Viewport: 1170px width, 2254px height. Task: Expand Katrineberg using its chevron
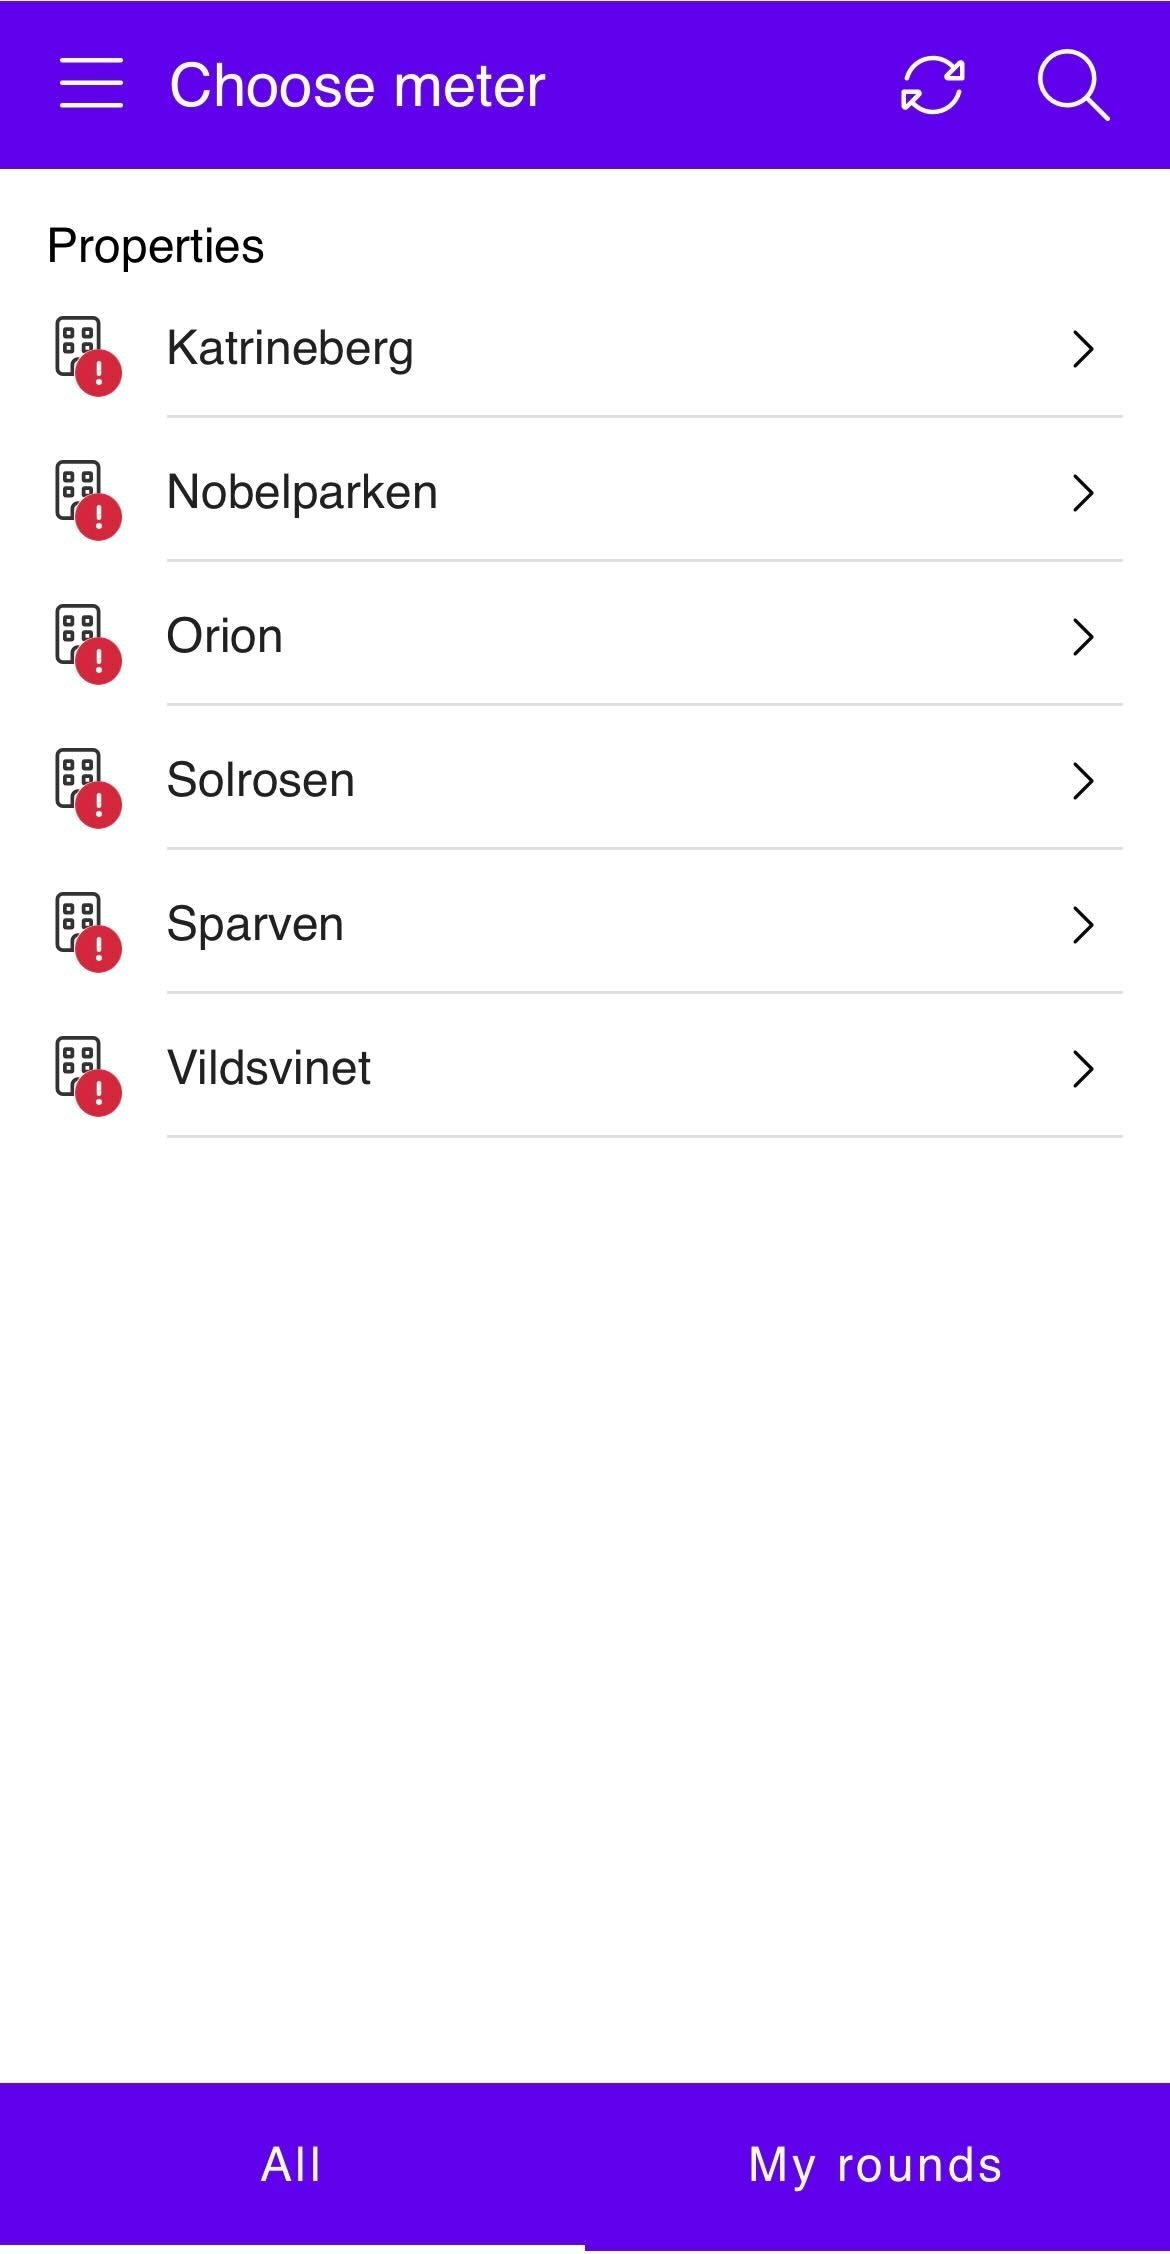click(x=1082, y=349)
